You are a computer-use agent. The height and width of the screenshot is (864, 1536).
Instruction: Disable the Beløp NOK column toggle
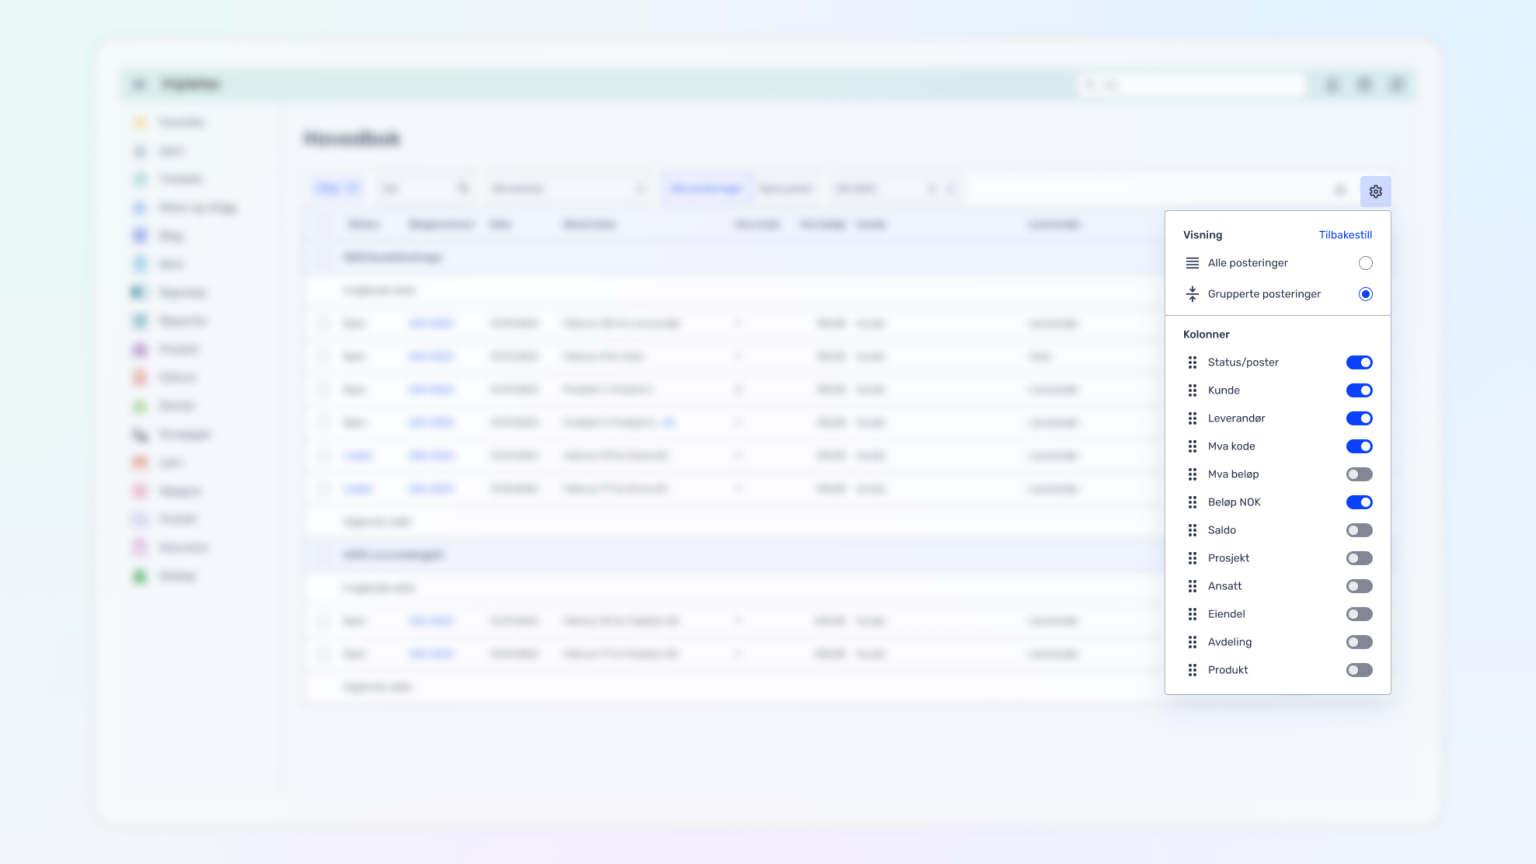click(x=1359, y=503)
